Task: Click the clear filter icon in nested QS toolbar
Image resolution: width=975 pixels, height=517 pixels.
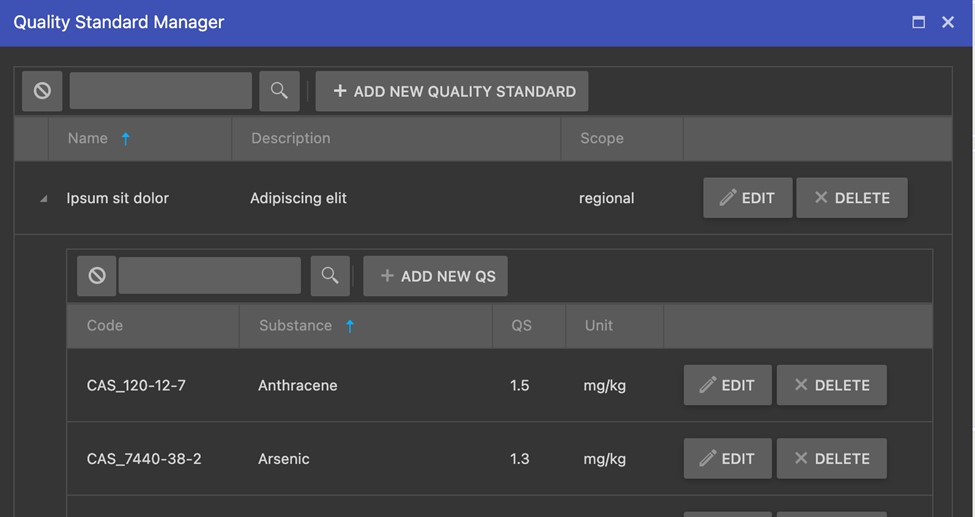Action: [x=97, y=276]
